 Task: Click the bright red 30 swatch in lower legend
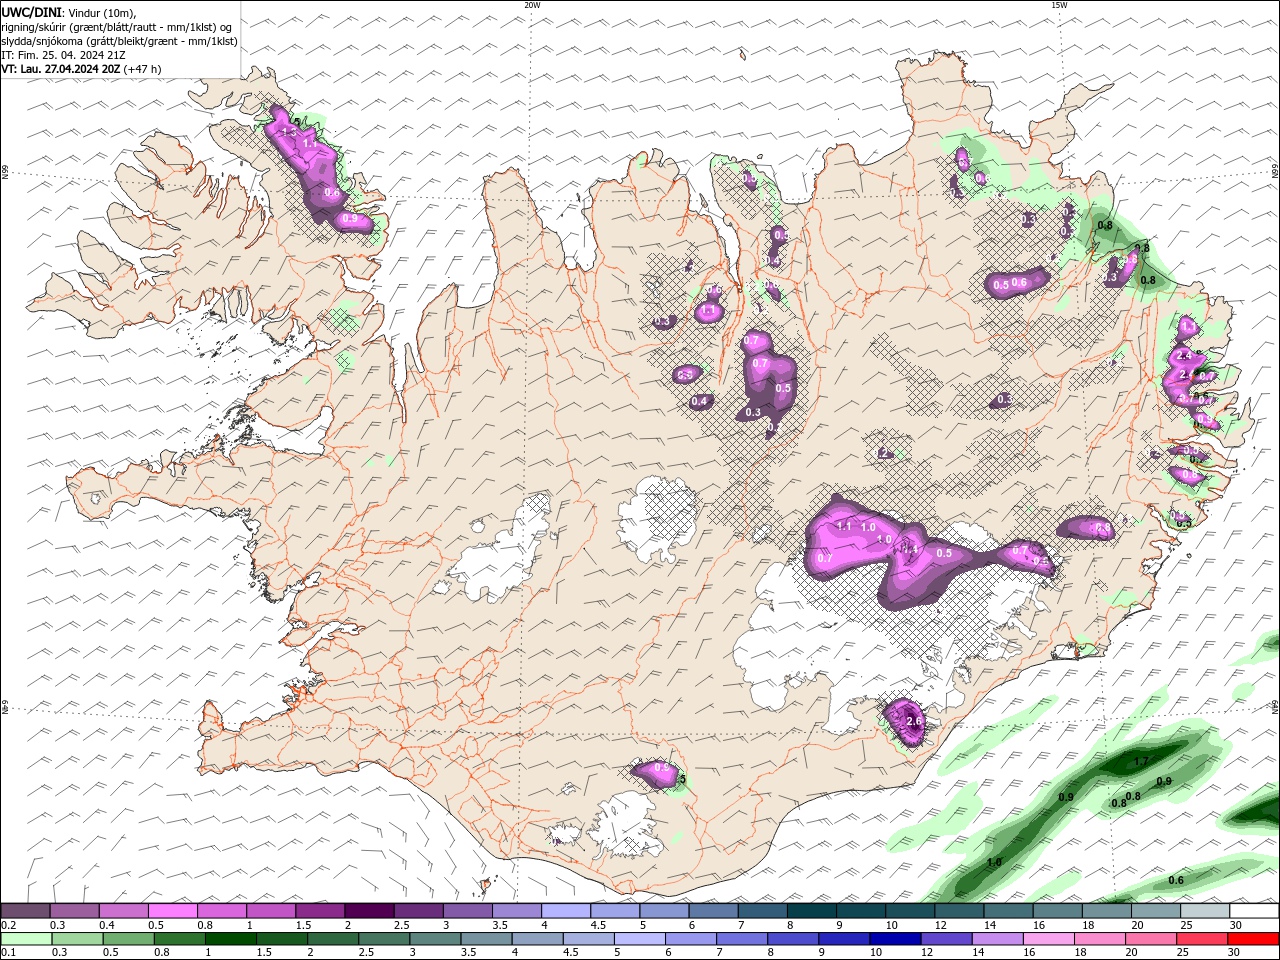(1254, 938)
